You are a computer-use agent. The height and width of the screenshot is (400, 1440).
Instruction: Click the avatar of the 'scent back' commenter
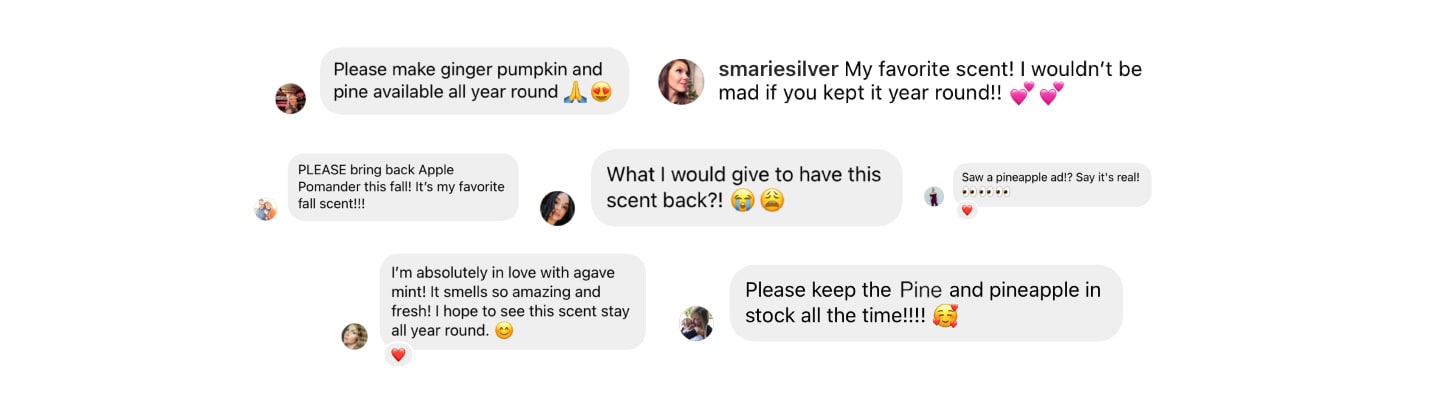click(557, 208)
